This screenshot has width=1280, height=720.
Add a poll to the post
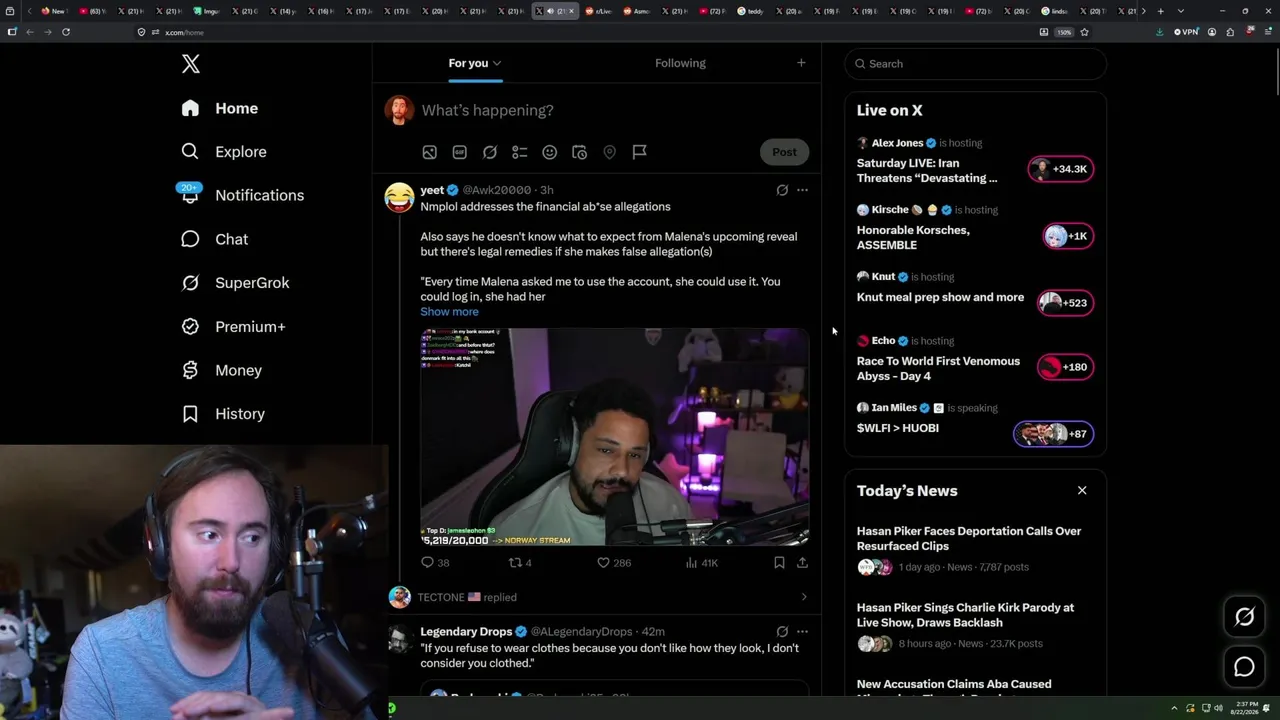coord(519,152)
